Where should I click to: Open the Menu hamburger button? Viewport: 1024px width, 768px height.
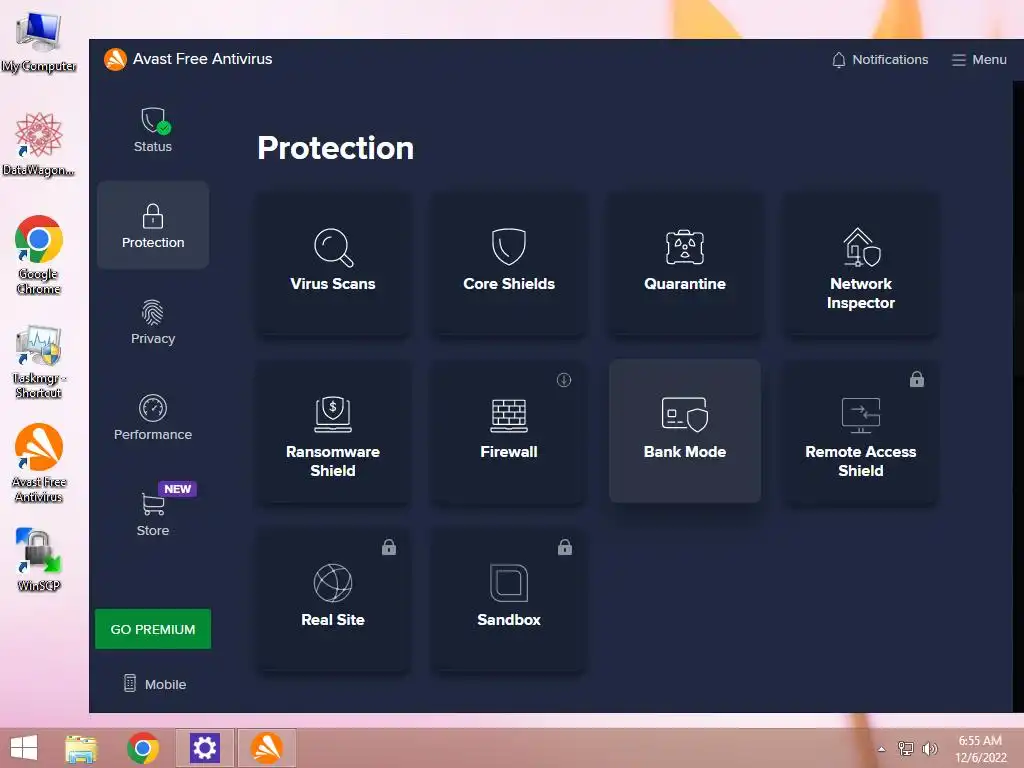(x=978, y=59)
